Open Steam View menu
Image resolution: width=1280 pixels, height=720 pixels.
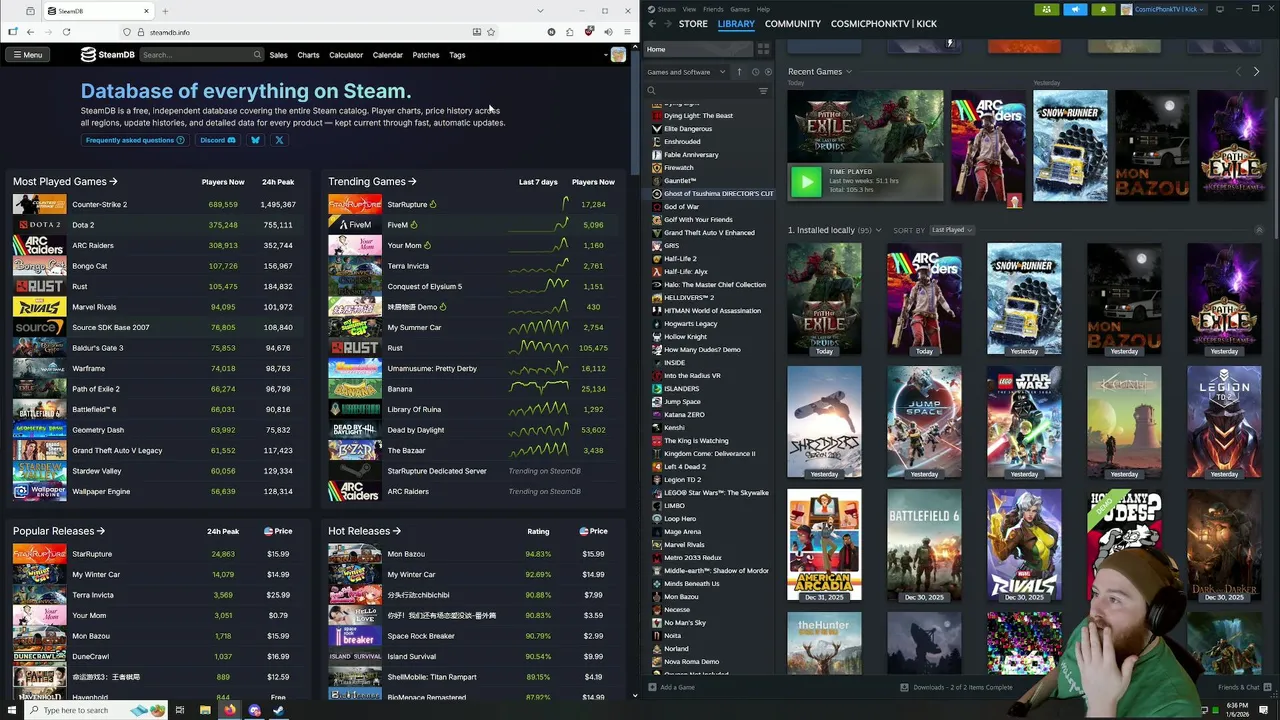tap(689, 9)
